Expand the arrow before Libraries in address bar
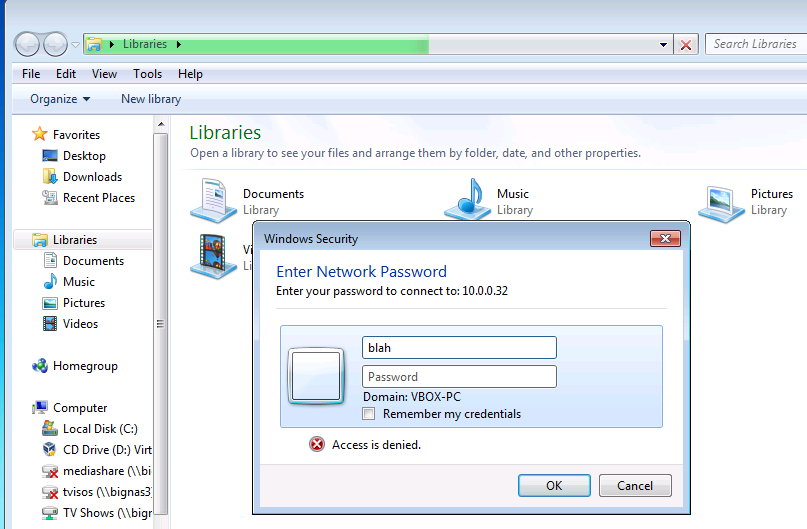Image resolution: width=807 pixels, height=529 pixels. click(112, 44)
